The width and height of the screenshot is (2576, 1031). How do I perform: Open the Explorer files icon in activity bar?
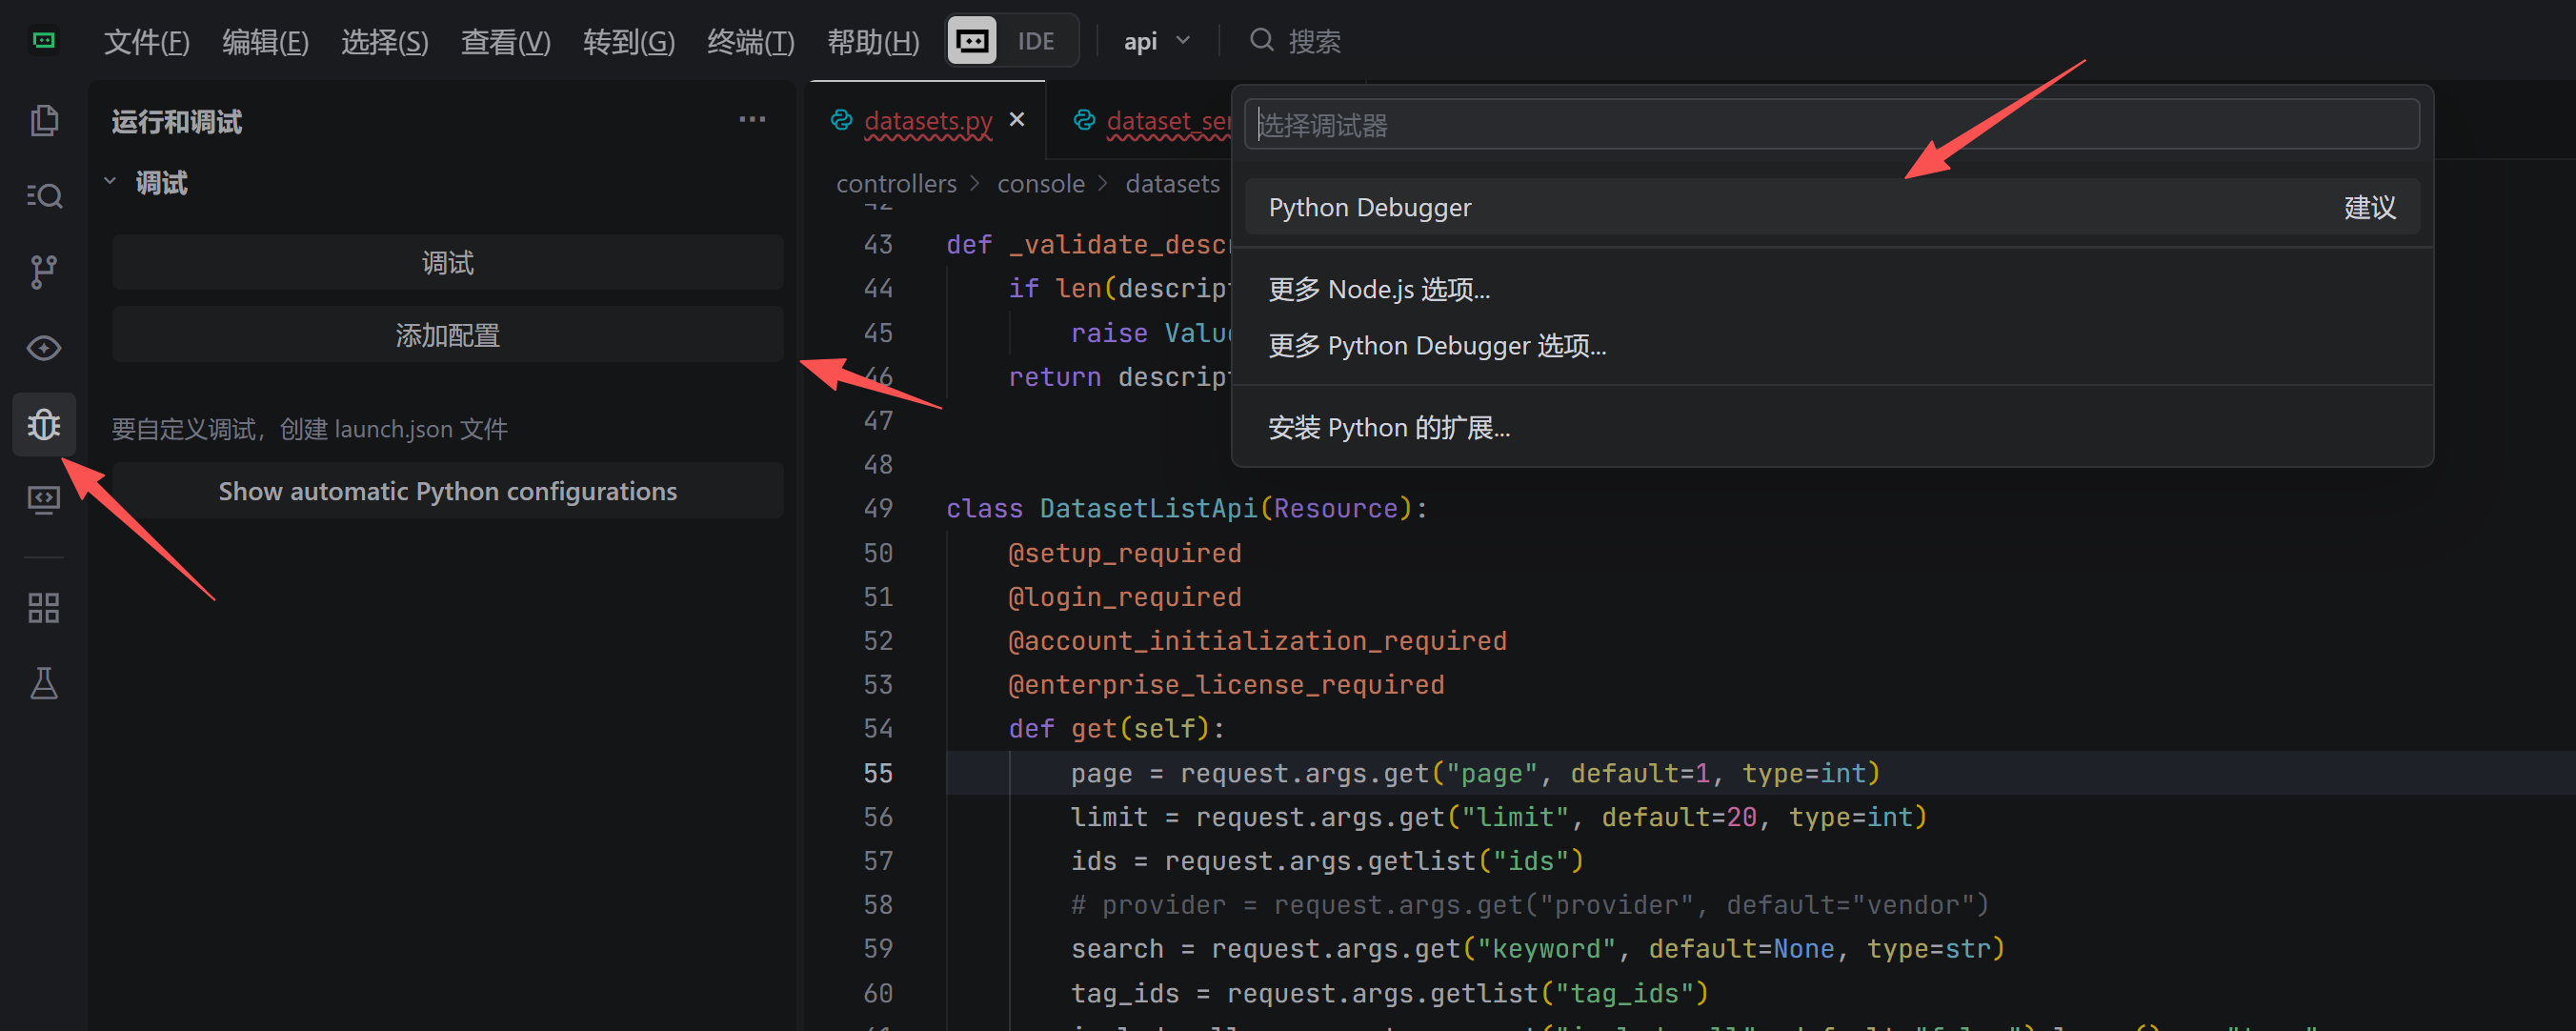(44, 120)
